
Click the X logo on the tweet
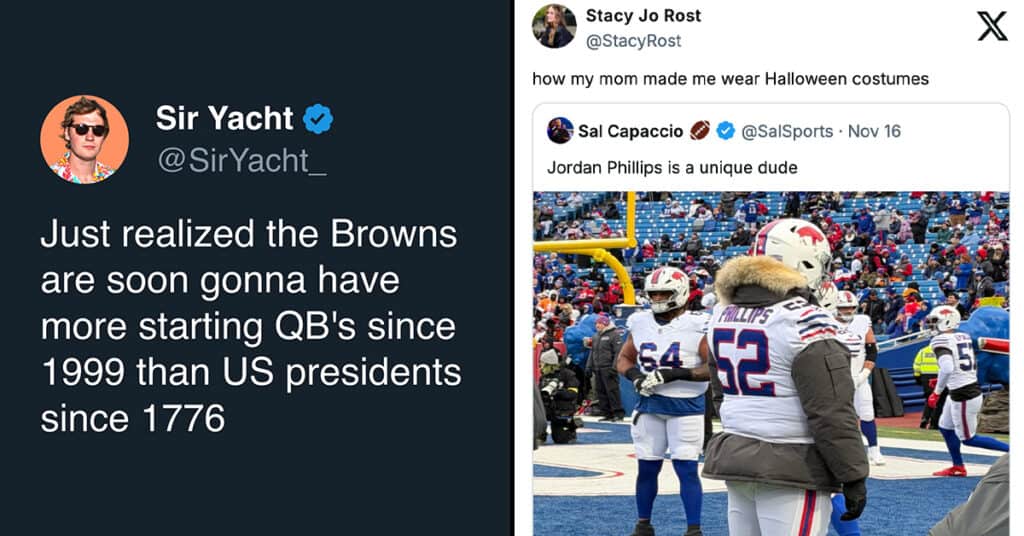pyautogui.click(x=992, y=26)
